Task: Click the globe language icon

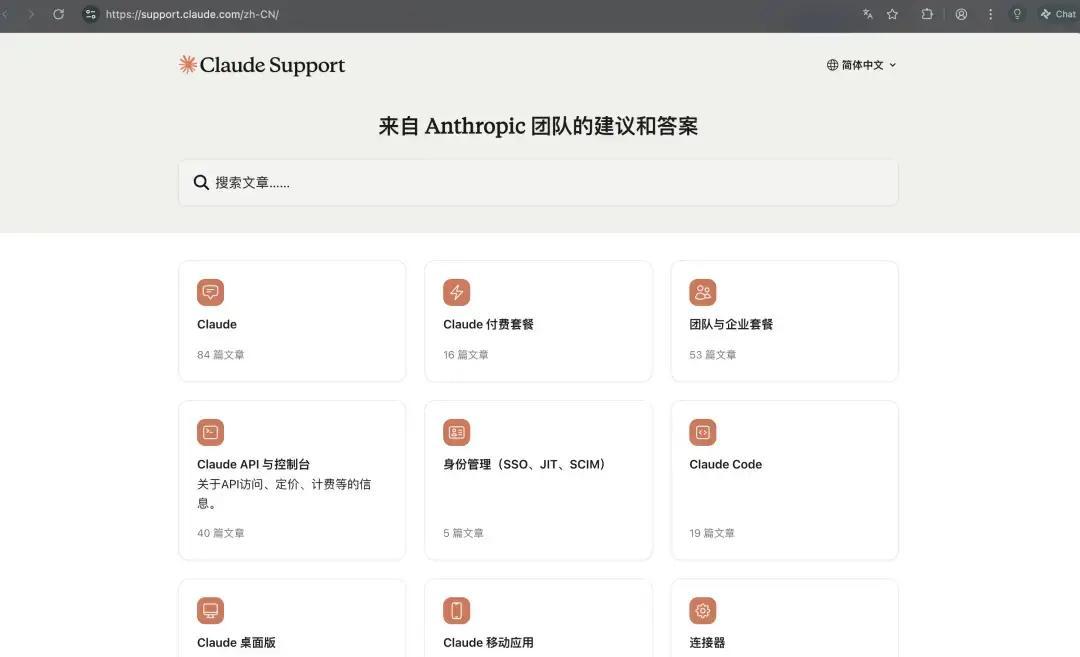Action: 832,65
